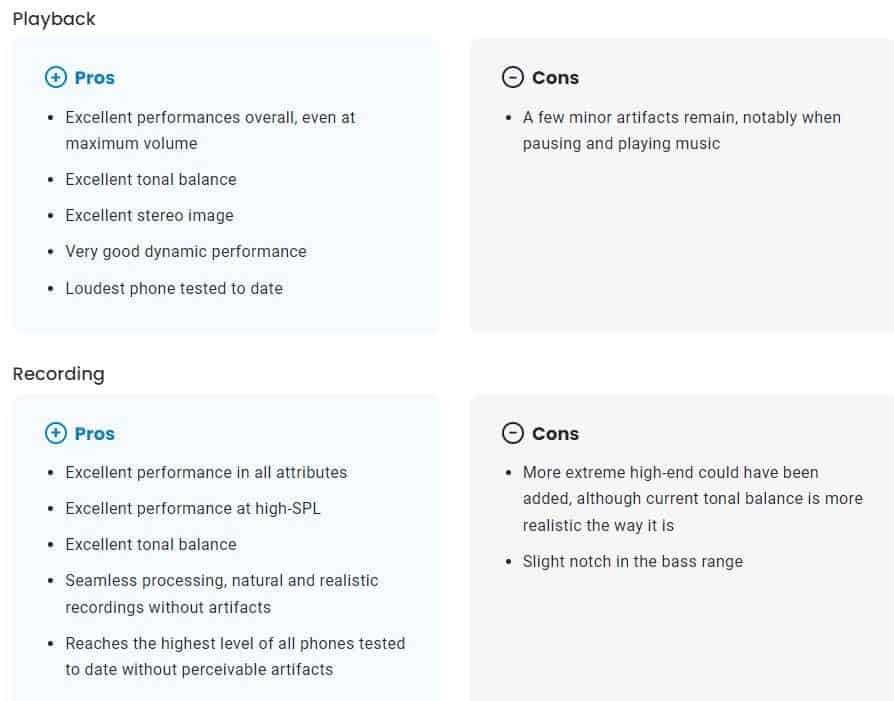Click the minus icon beside Recording Cons
This screenshot has width=894, height=701.
(513, 433)
